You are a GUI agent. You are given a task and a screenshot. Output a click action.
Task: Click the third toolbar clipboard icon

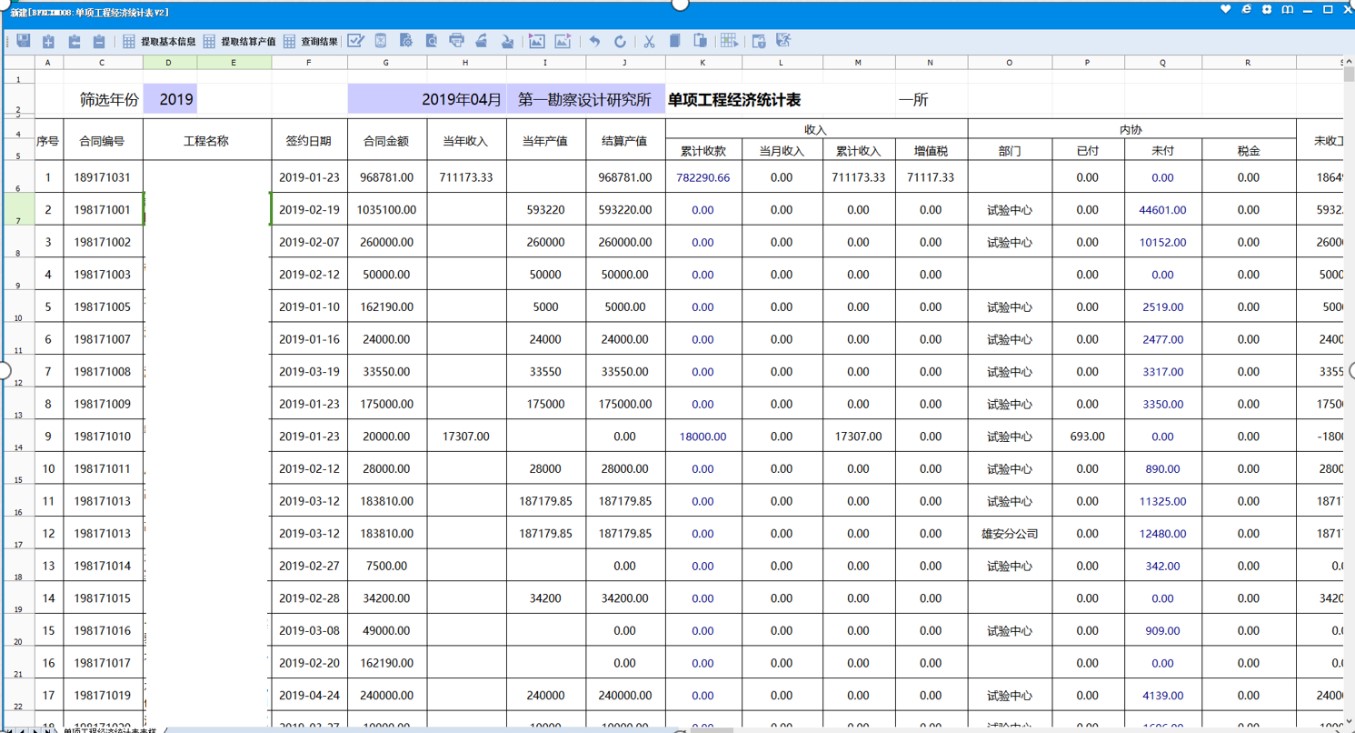click(x=74, y=41)
